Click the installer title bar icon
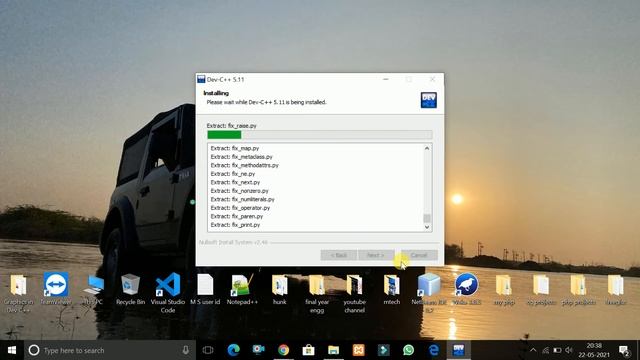The image size is (640, 360). (x=201, y=79)
